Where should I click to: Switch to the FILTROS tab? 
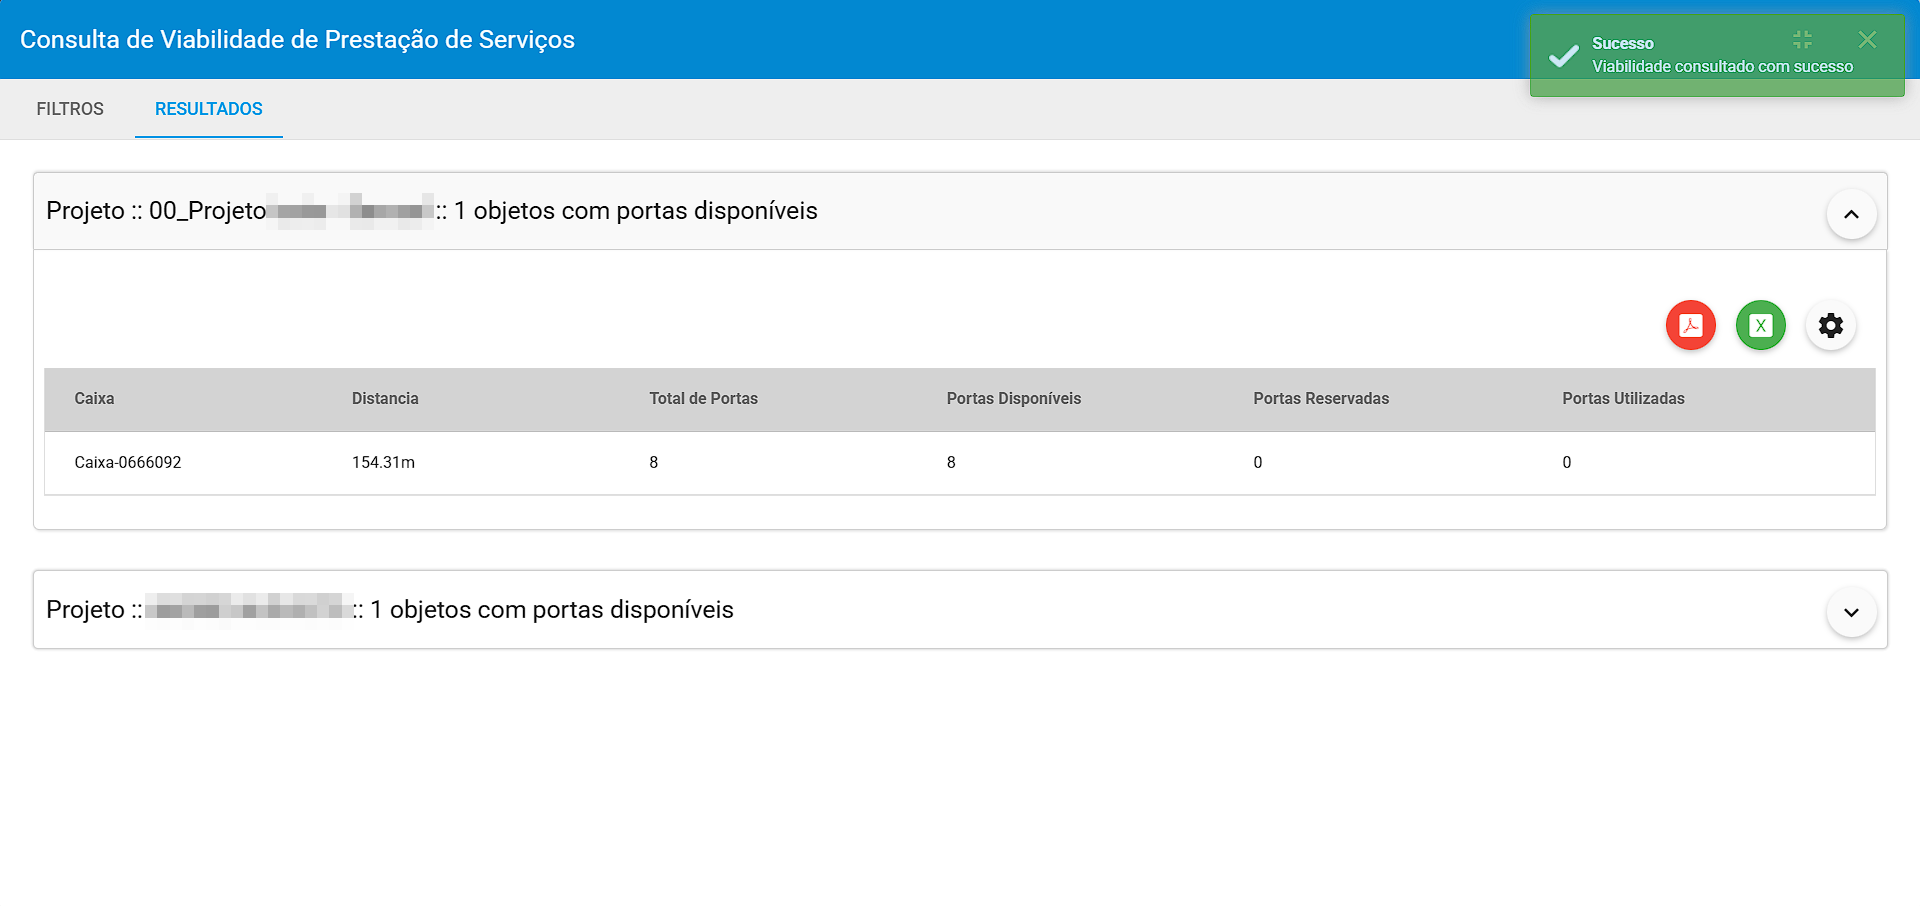(70, 109)
